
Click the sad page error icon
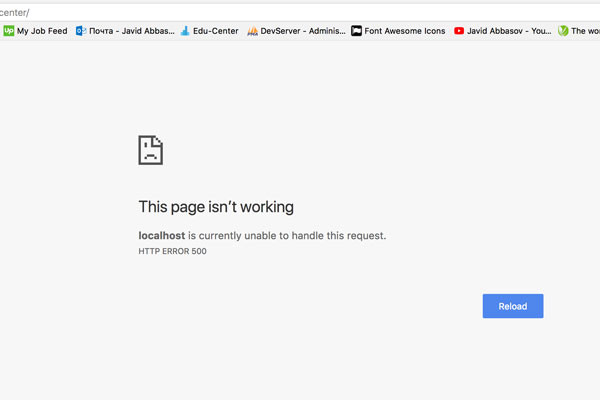(150, 150)
